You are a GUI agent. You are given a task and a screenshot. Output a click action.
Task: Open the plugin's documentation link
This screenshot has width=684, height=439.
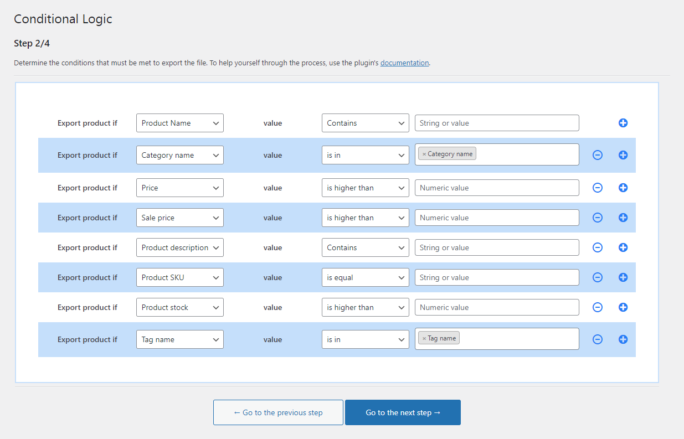[404, 63]
